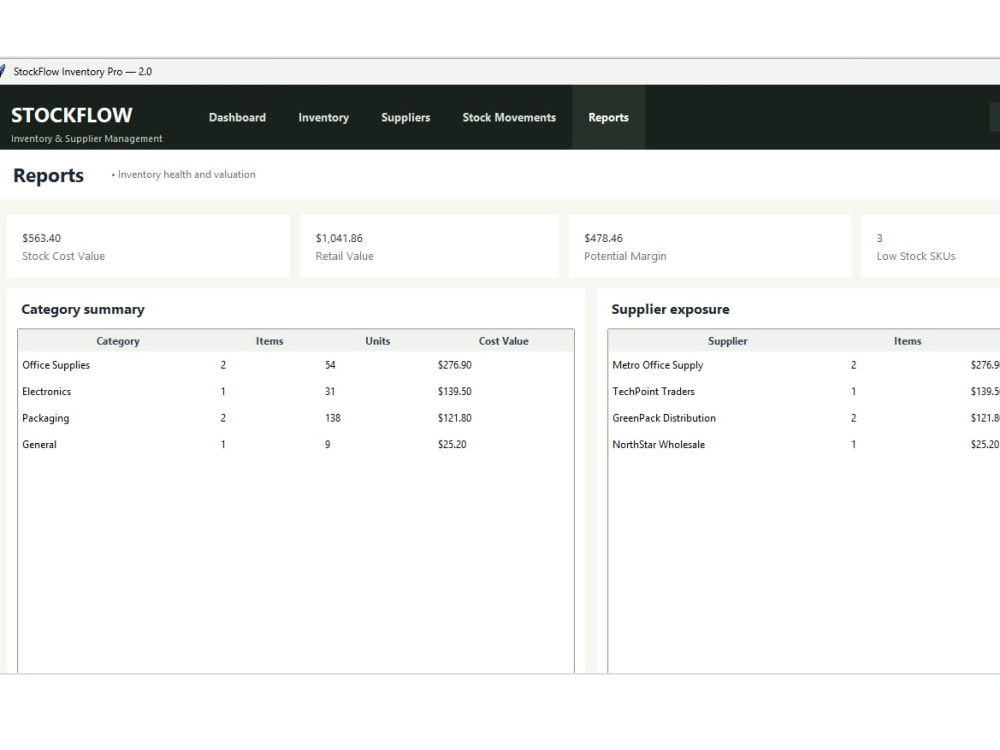
Task: Select the GreenPack Distribution row
Action: click(x=804, y=418)
